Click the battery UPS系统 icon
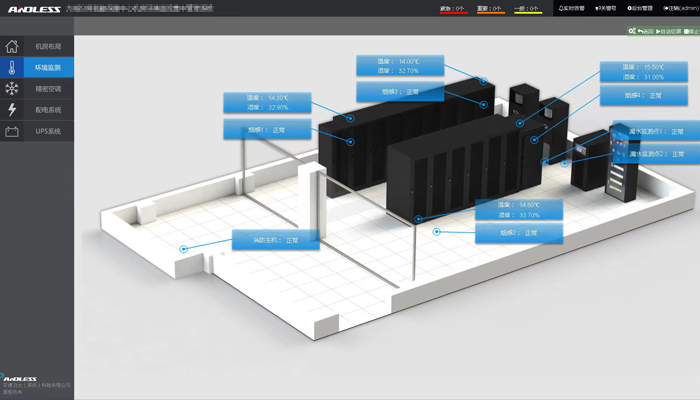 click(x=12, y=131)
